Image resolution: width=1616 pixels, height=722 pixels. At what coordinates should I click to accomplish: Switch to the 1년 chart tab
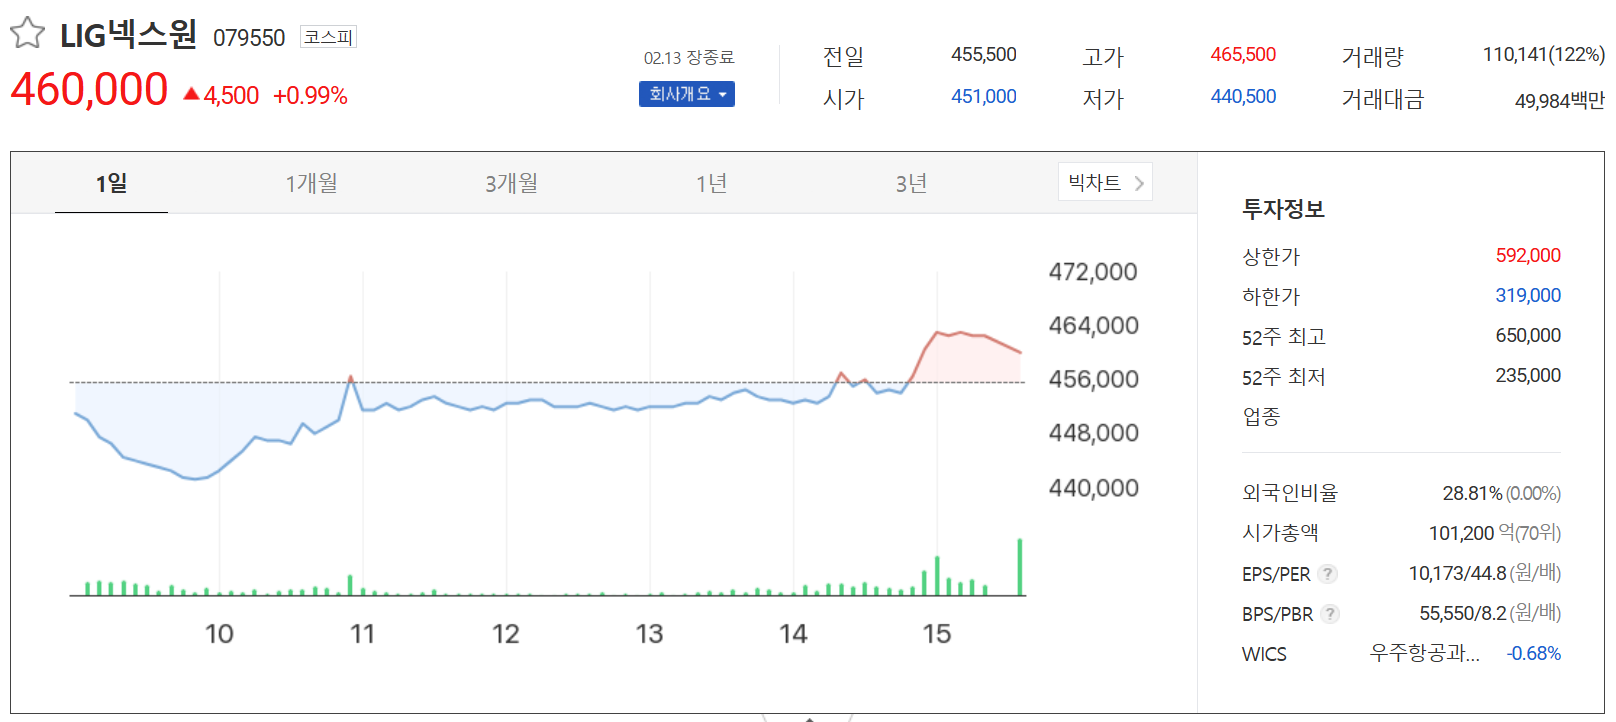point(711,183)
